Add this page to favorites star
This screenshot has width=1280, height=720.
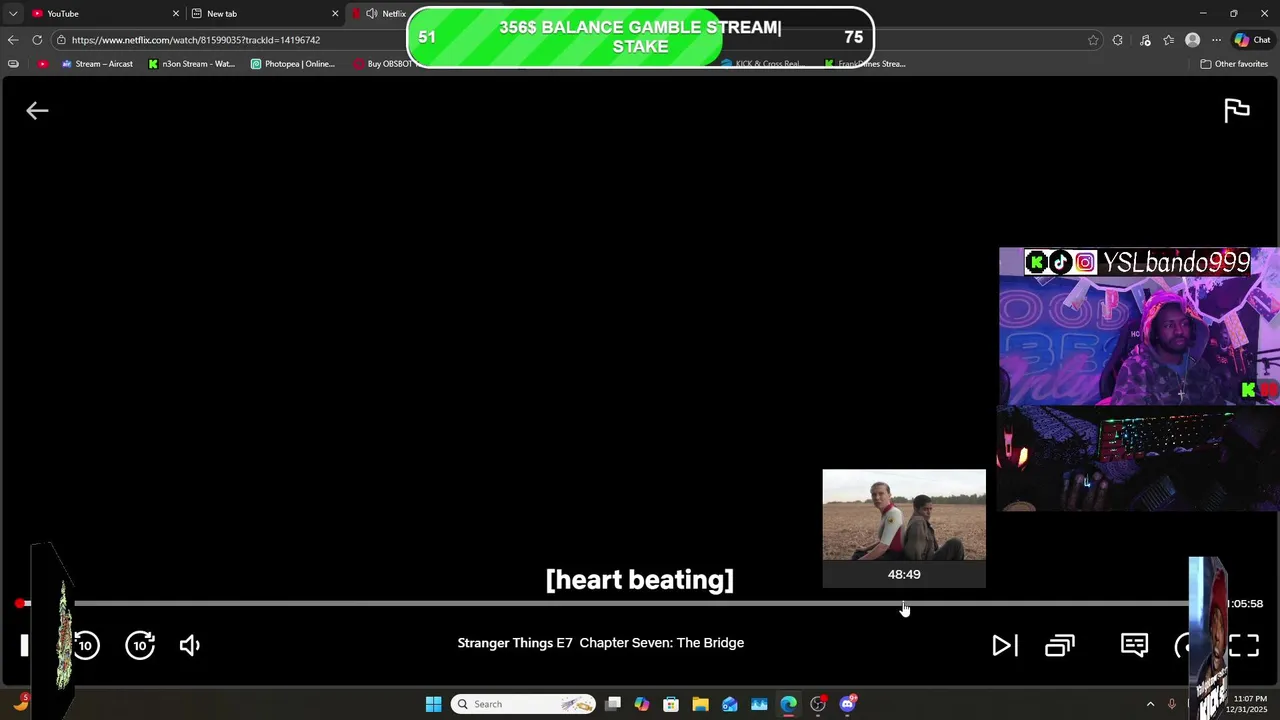1093,40
